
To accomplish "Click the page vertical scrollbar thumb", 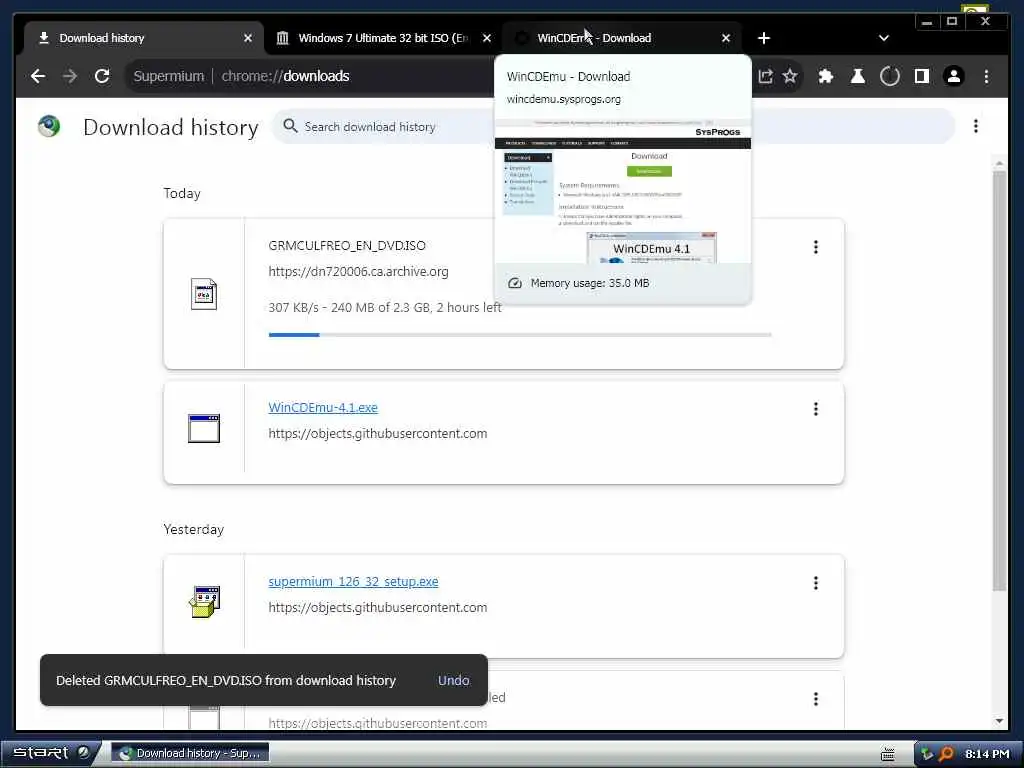I will click(x=999, y=381).
